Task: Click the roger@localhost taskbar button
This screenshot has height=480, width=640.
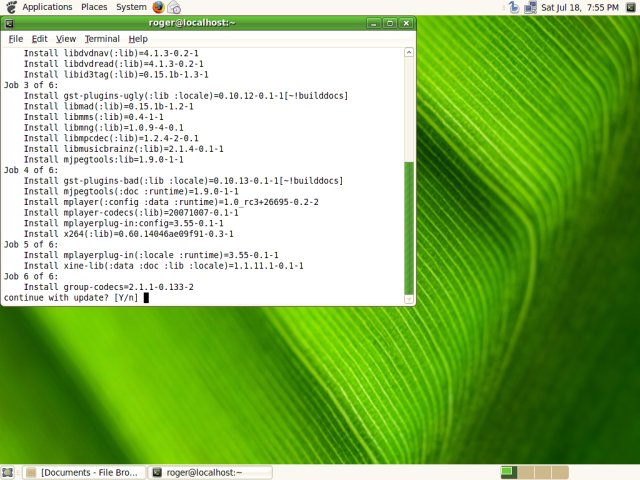Action: tap(210, 472)
